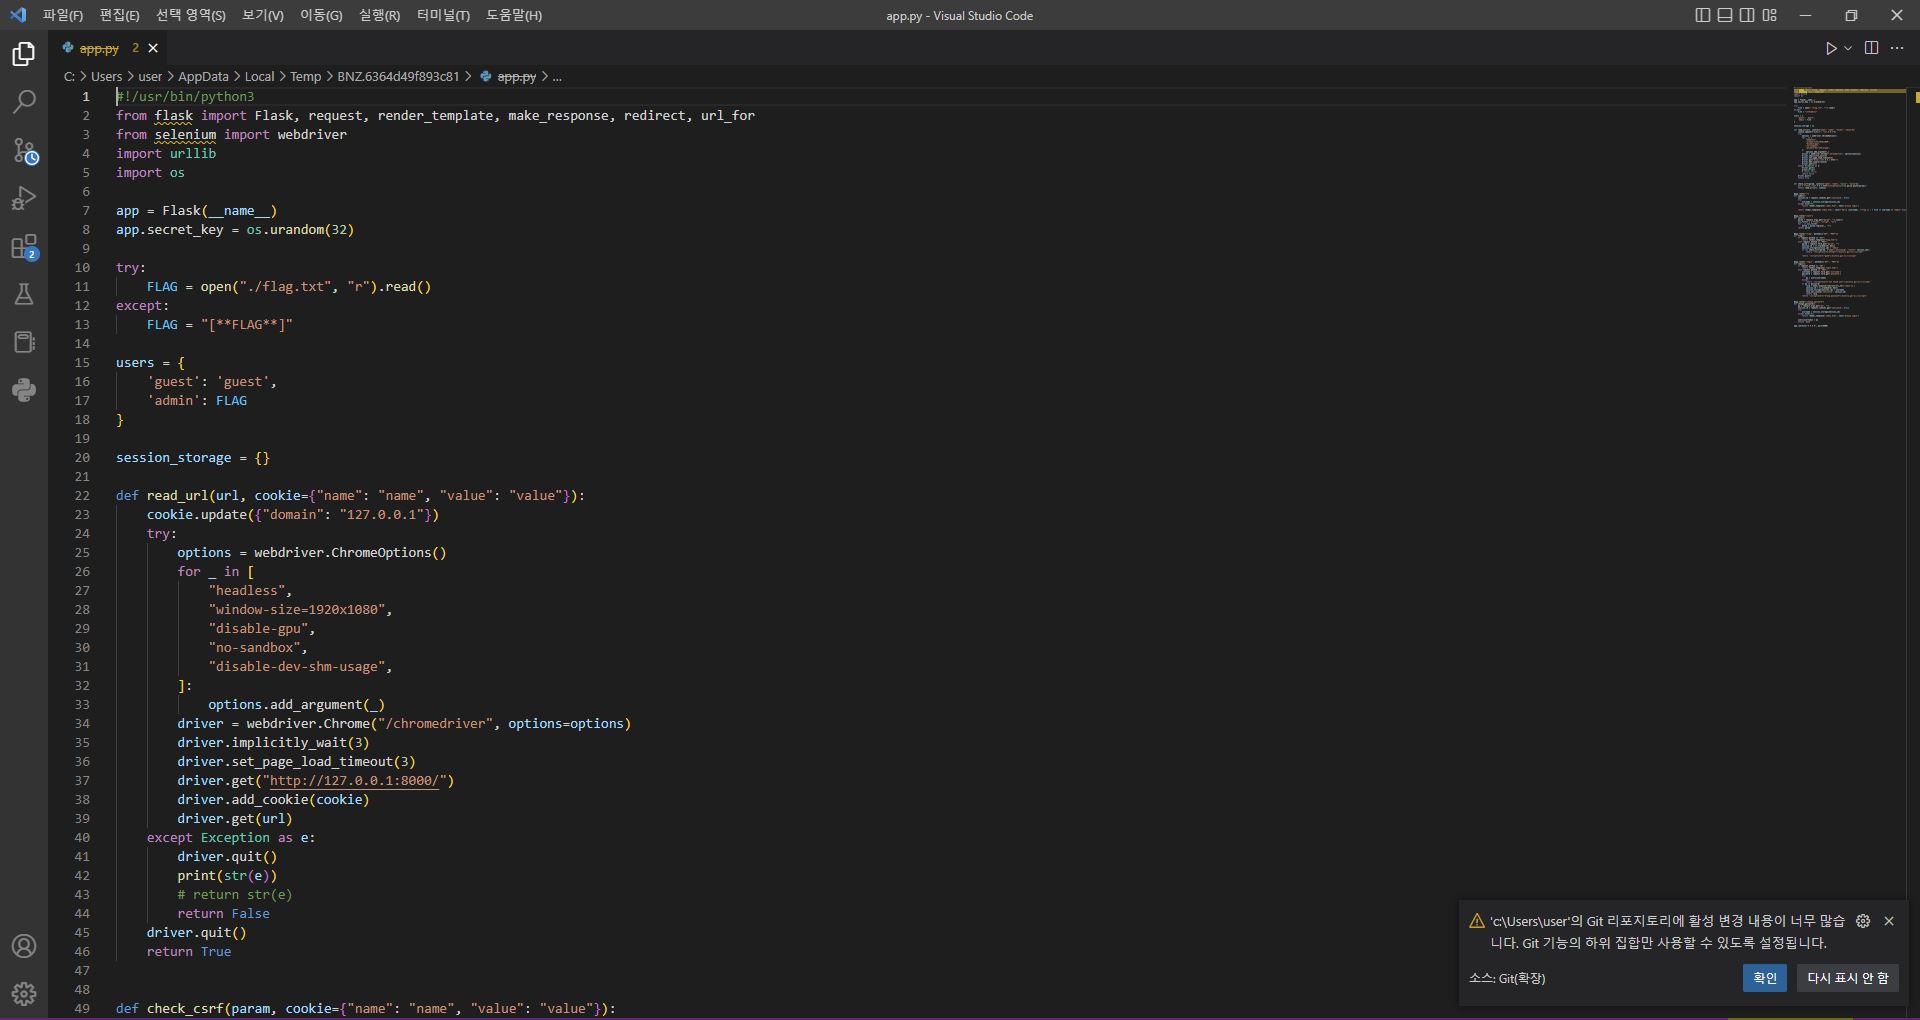Click 'return False' statement
The width and height of the screenshot is (1920, 1020).
pyautogui.click(x=223, y=914)
